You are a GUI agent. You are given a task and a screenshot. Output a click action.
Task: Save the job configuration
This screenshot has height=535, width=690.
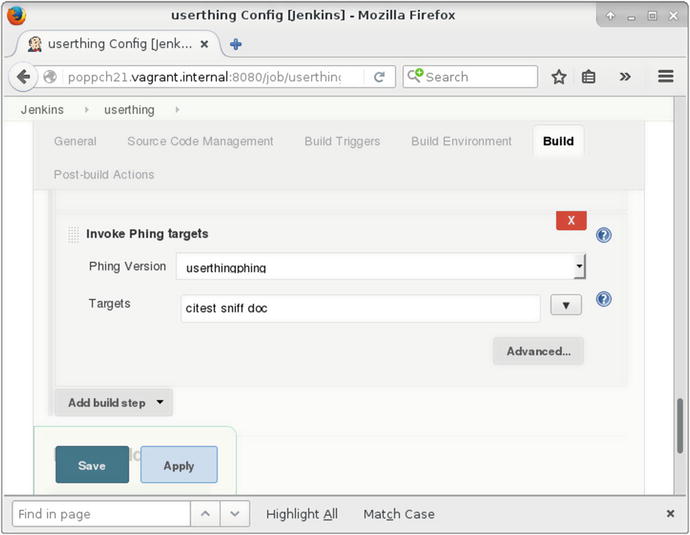pyautogui.click(x=92, y=465)
